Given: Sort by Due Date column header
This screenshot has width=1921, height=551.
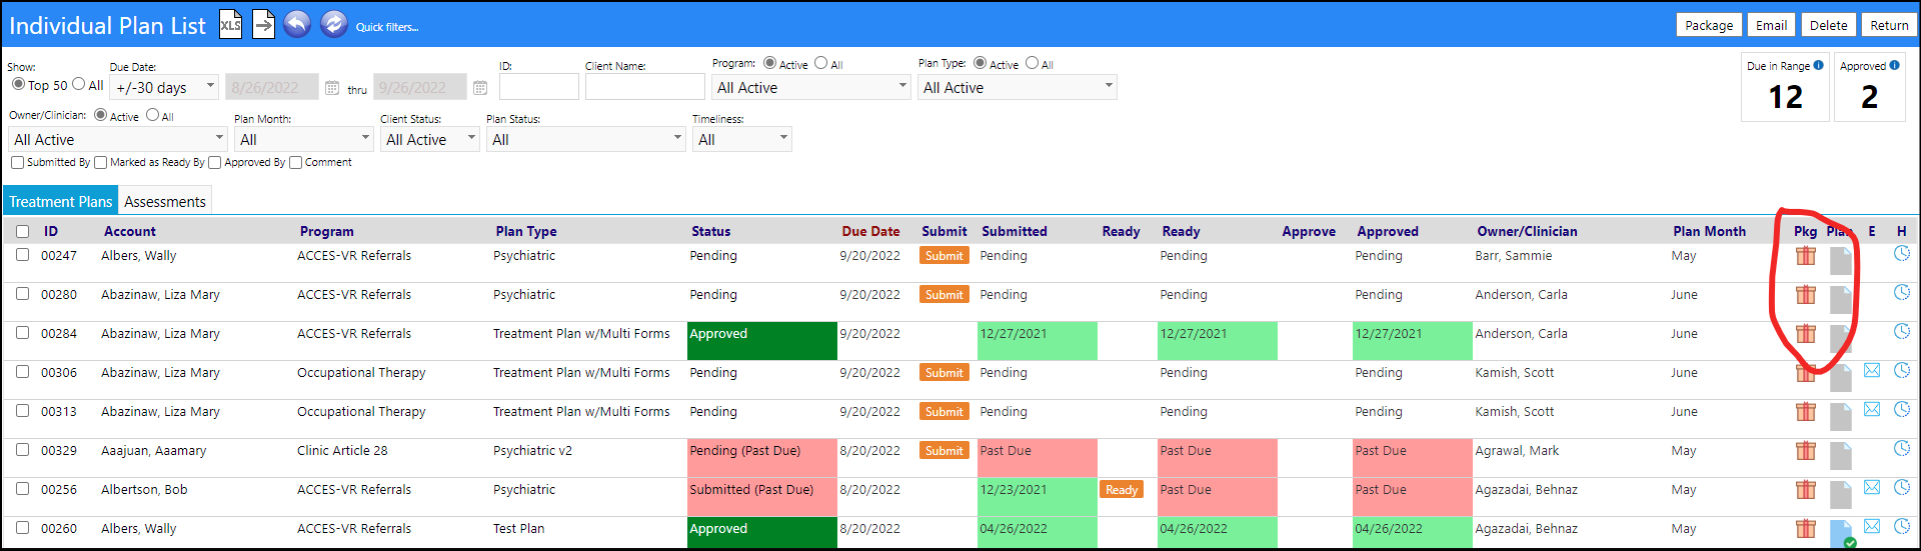Looking at the screenshot, I should point(871,231).
